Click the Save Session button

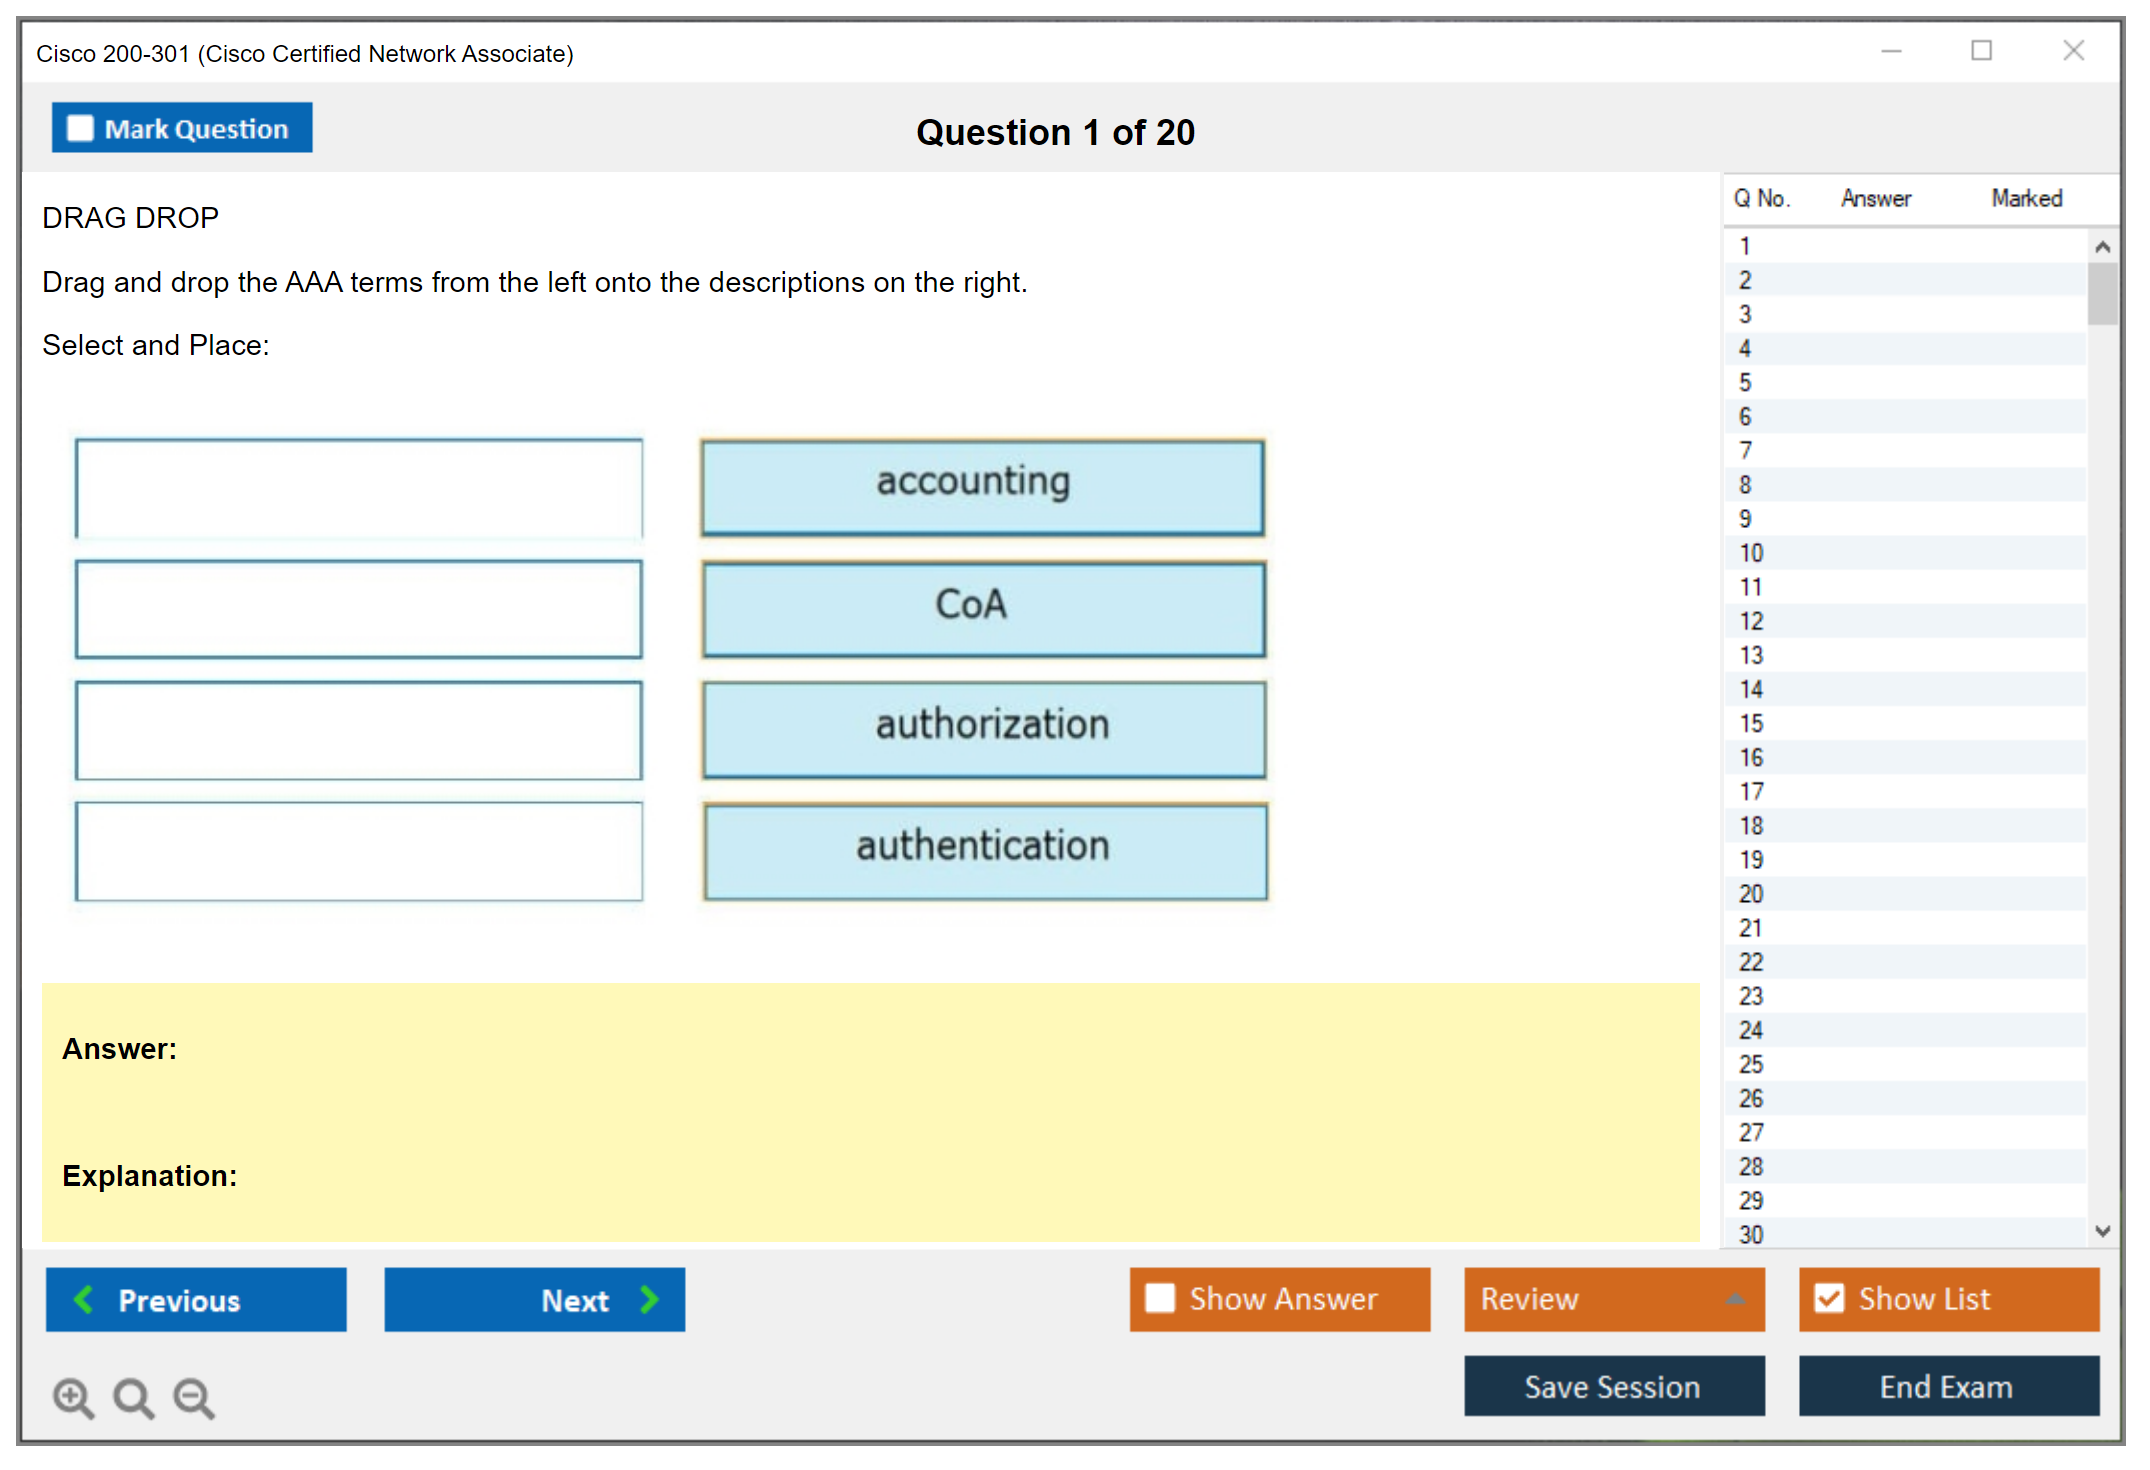1613,1386
